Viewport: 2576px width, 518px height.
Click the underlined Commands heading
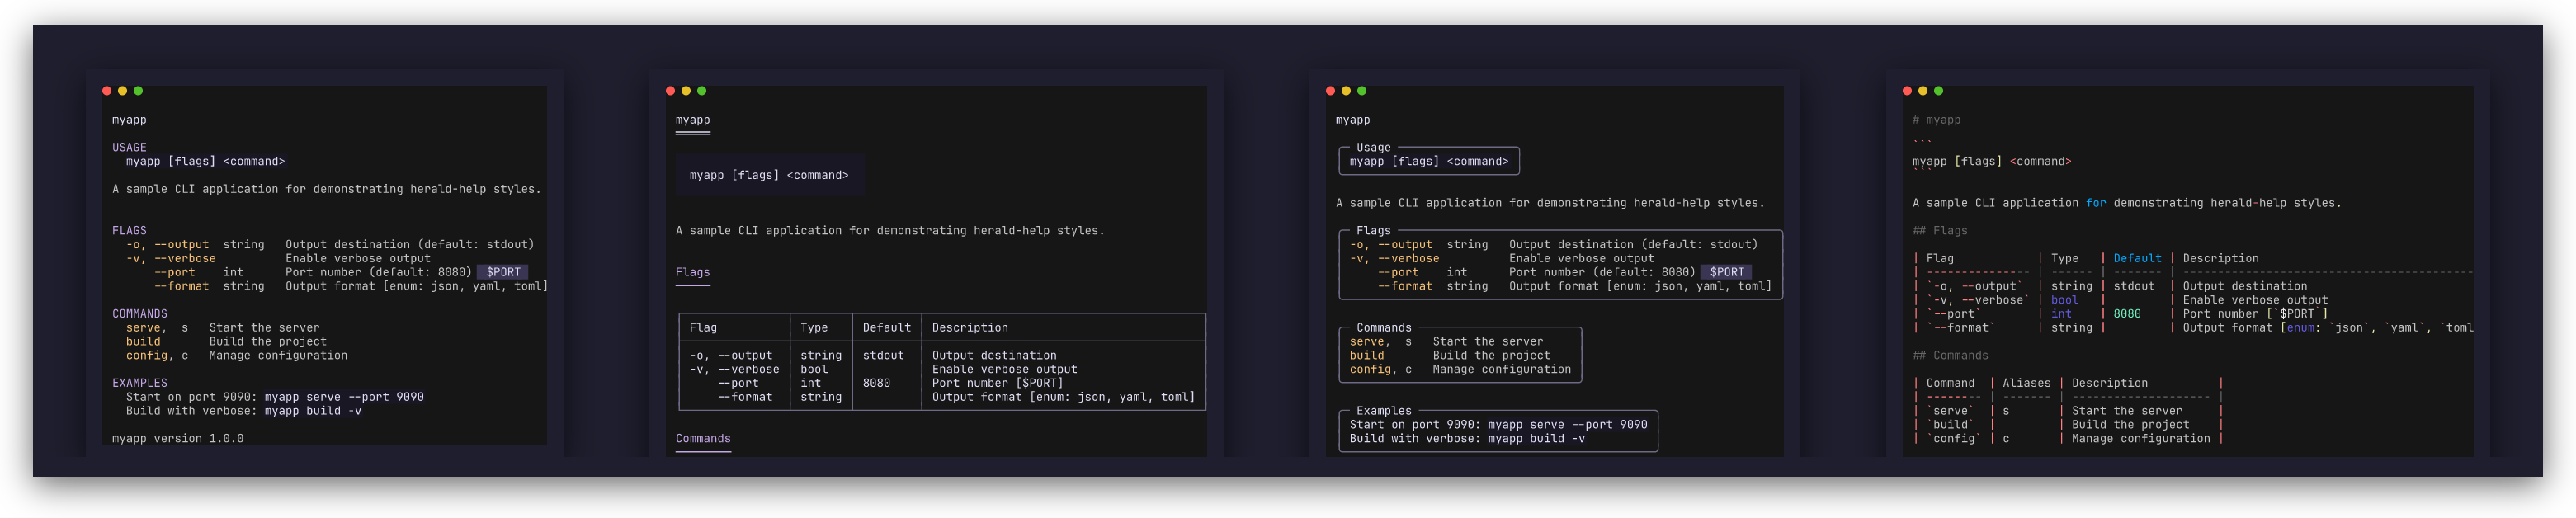tap(703, 439)
